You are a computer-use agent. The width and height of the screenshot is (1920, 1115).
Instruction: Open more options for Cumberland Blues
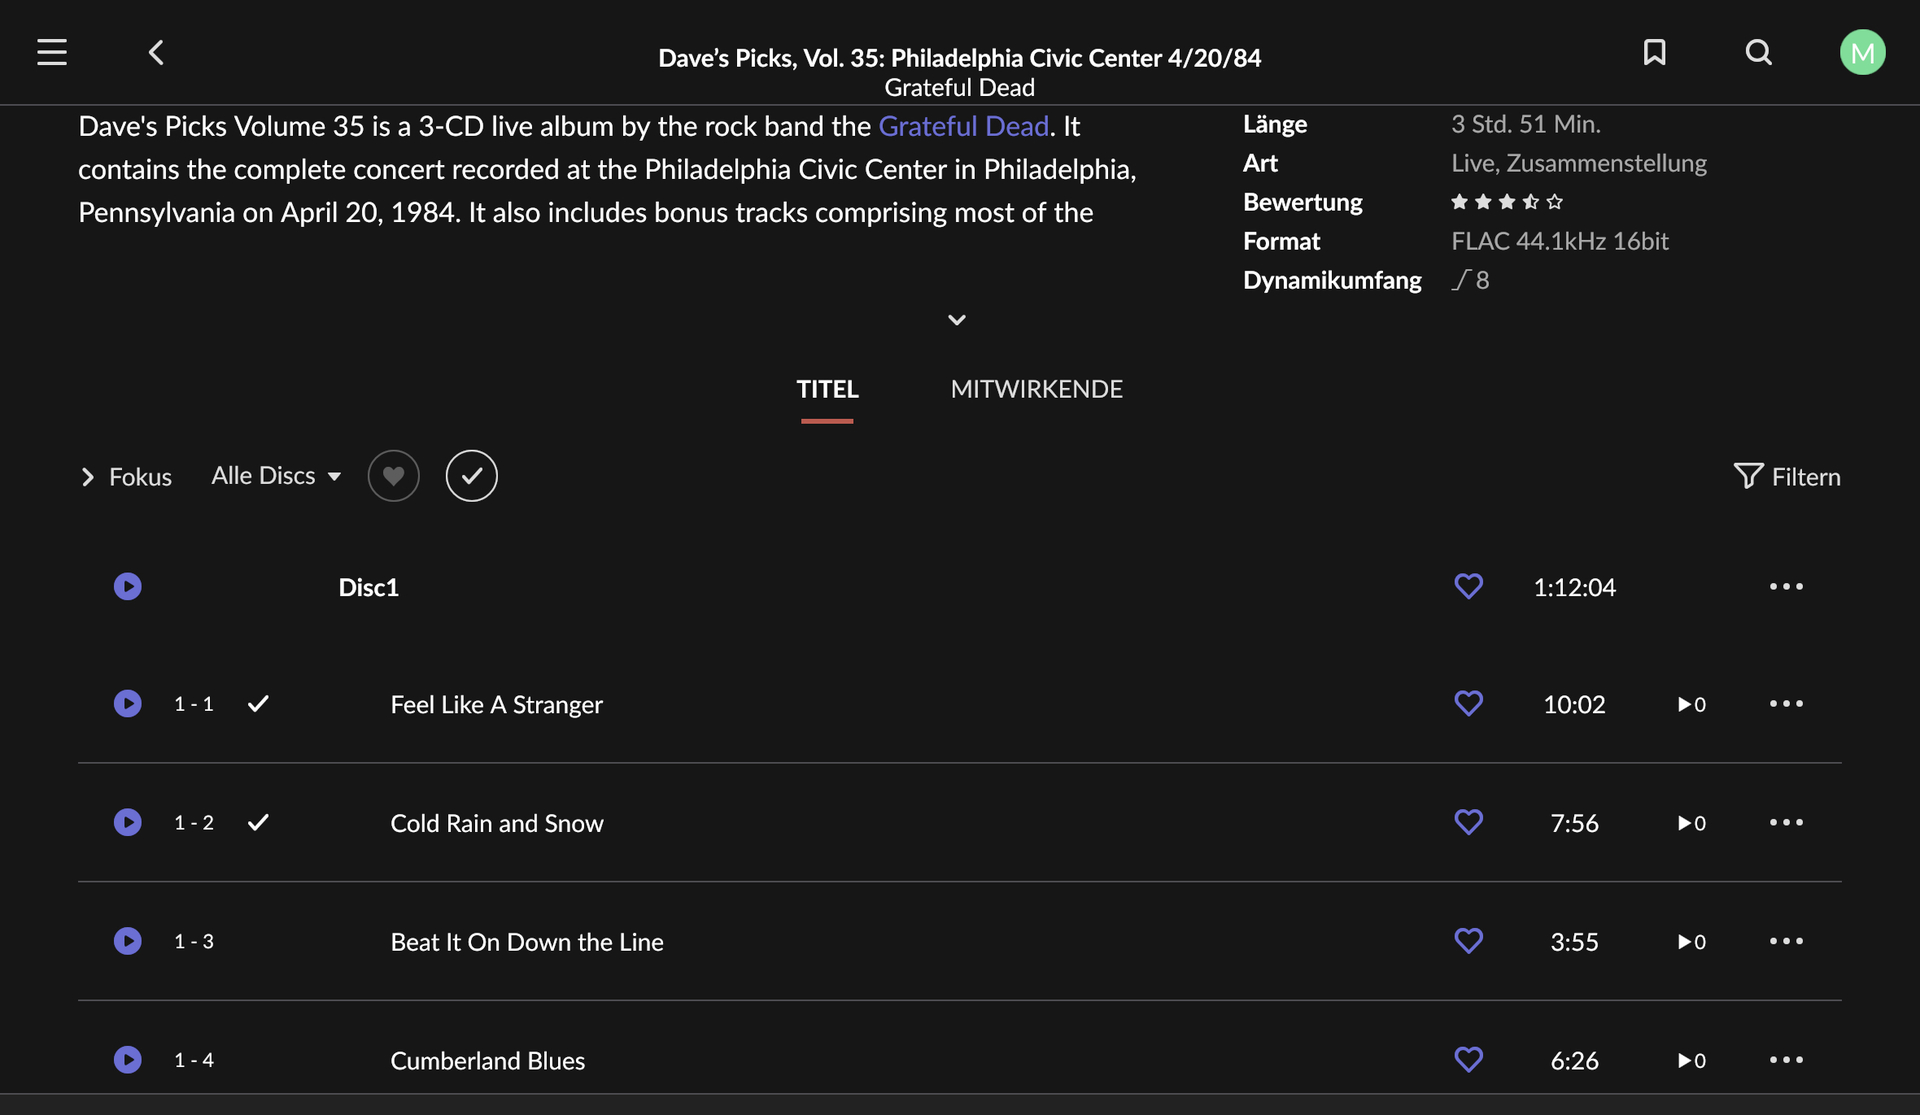point(1786,1059)
